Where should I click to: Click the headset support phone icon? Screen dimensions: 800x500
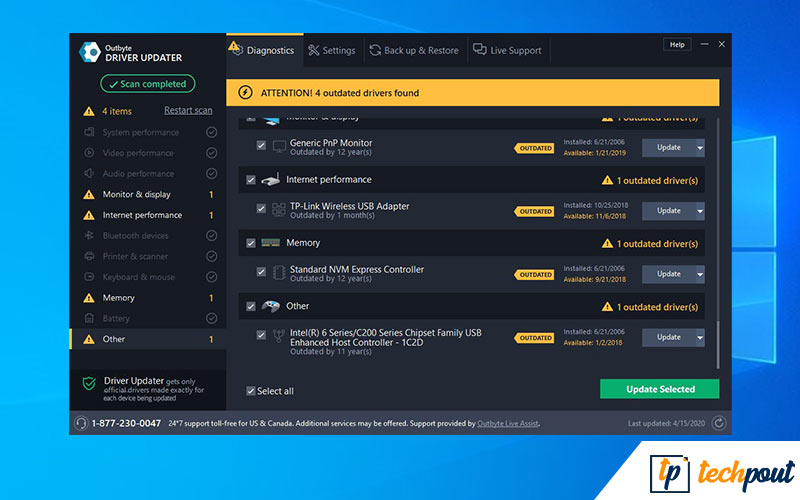79,424
